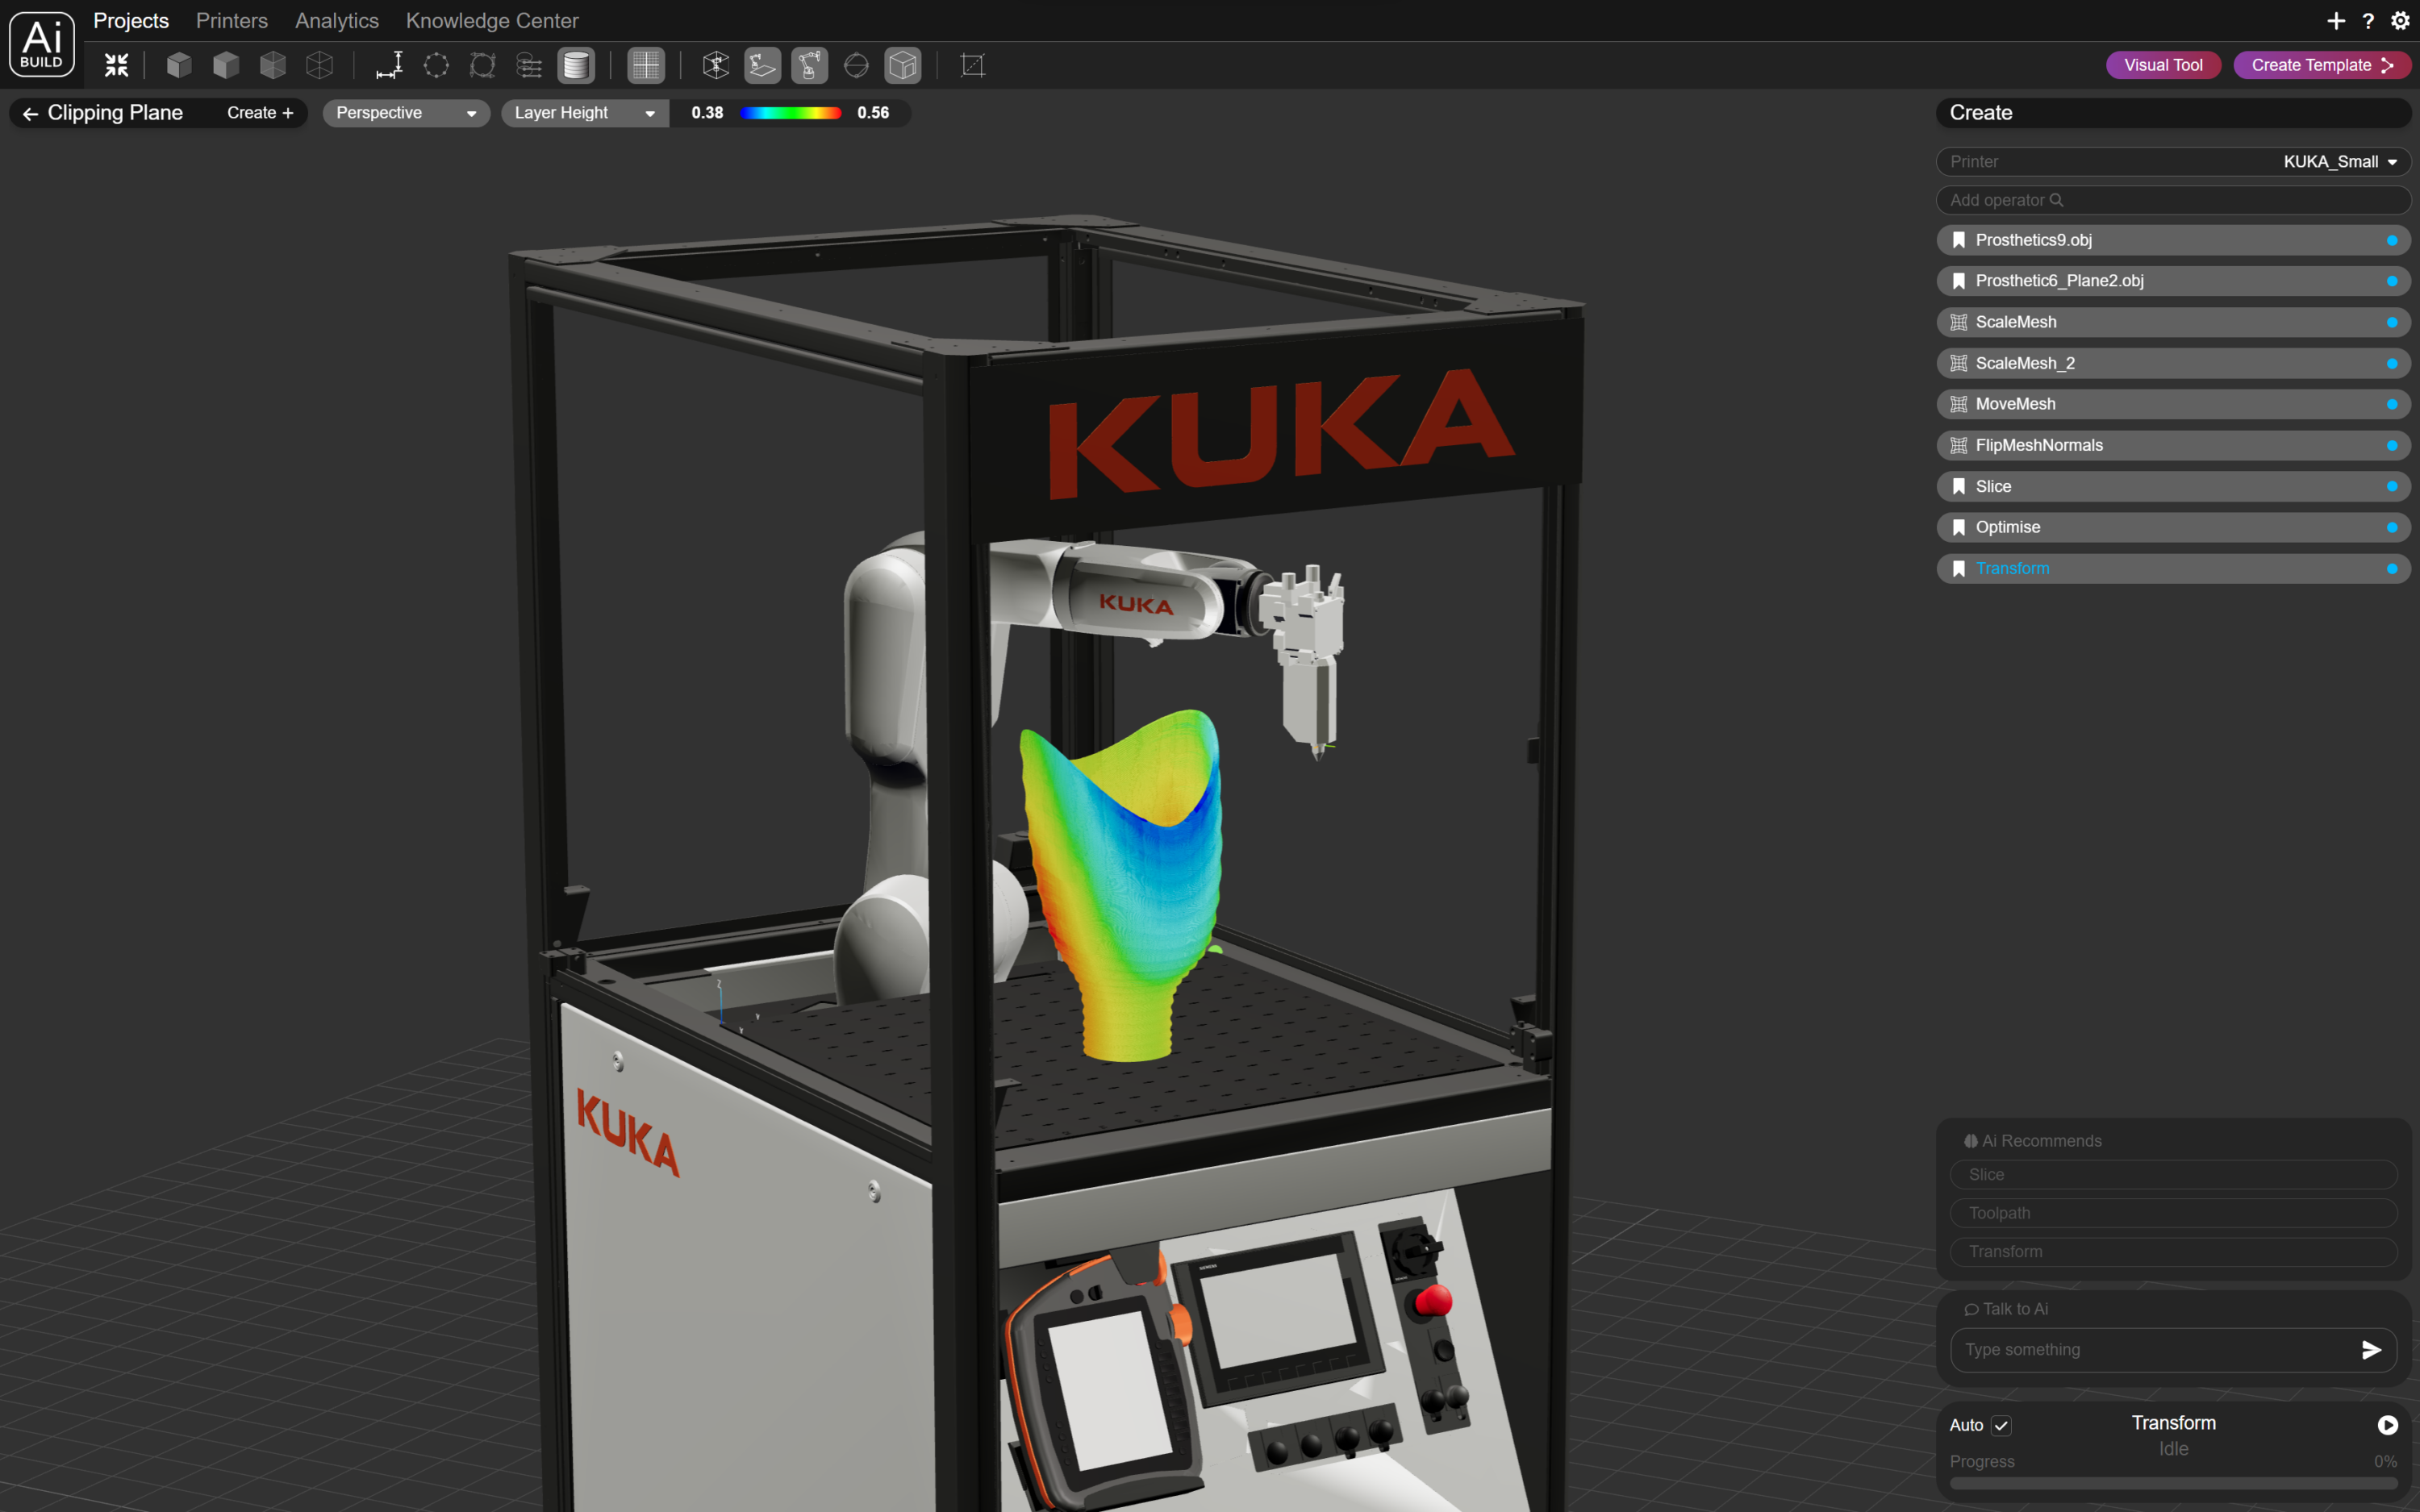The image size is (2420, 1512).
Task: Toggle the enclosure cube display icon
Action: click(x=902, y=65)
